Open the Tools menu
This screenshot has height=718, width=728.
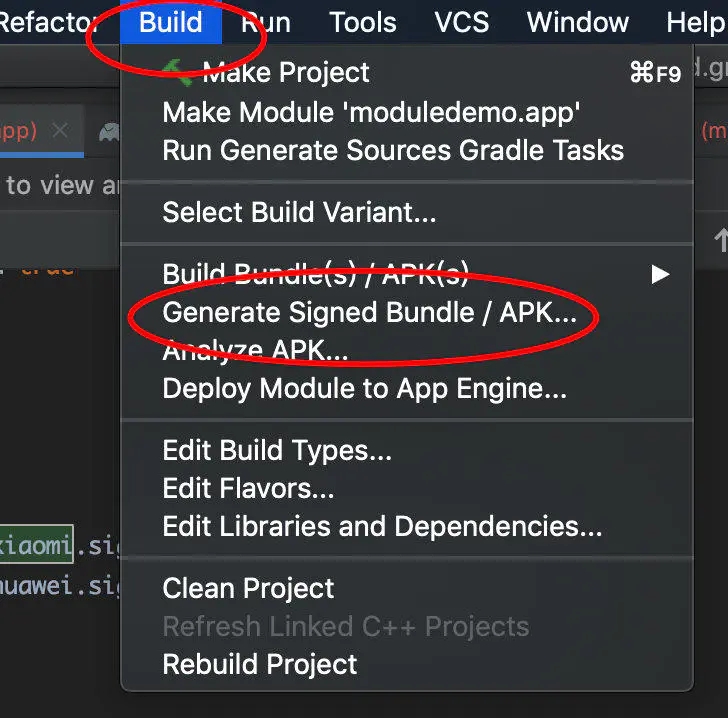[x=363, y=22]
